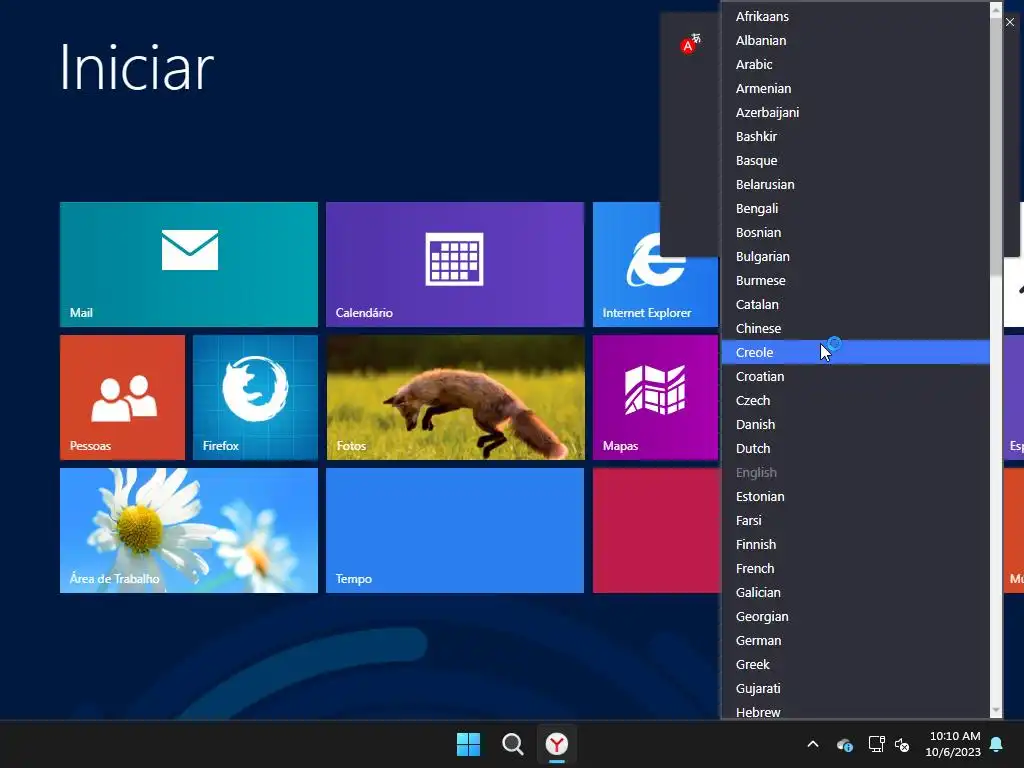Viewport: 1024px width, 768px height.
Task: Open the Mapas tile
Action: [656, 398]
